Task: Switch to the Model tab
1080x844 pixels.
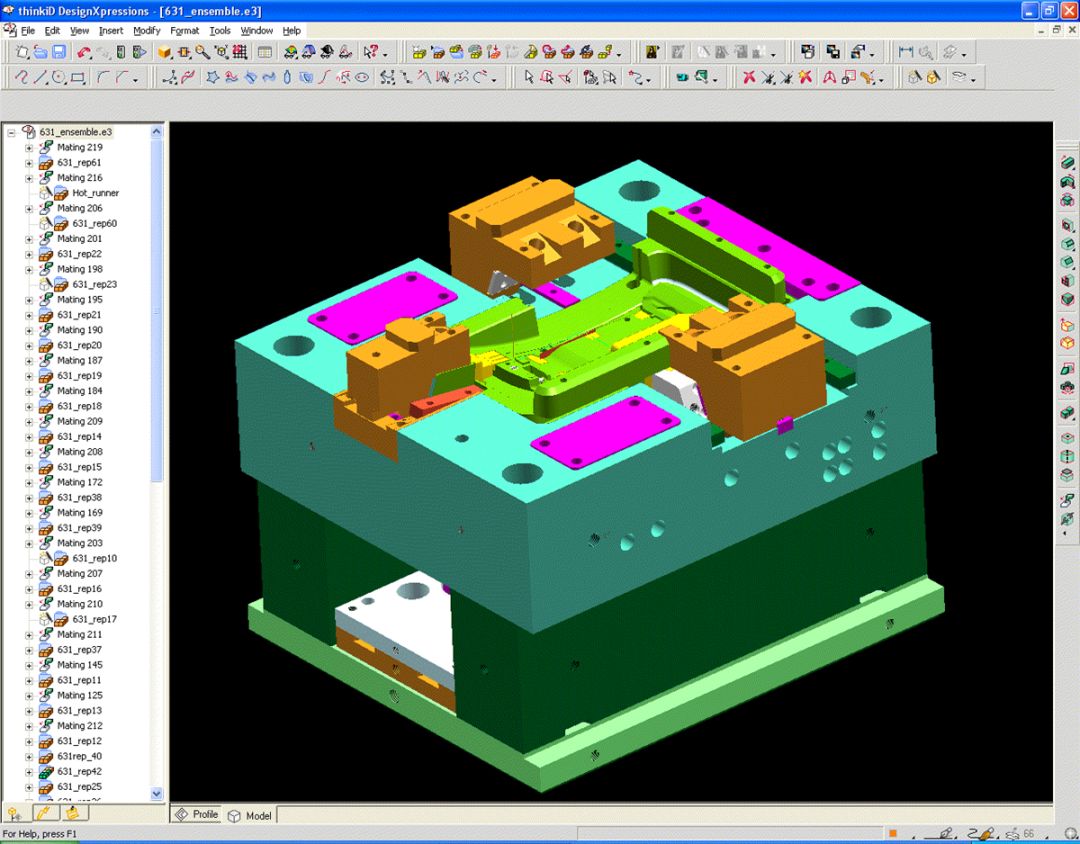Action: click(250, 815)
